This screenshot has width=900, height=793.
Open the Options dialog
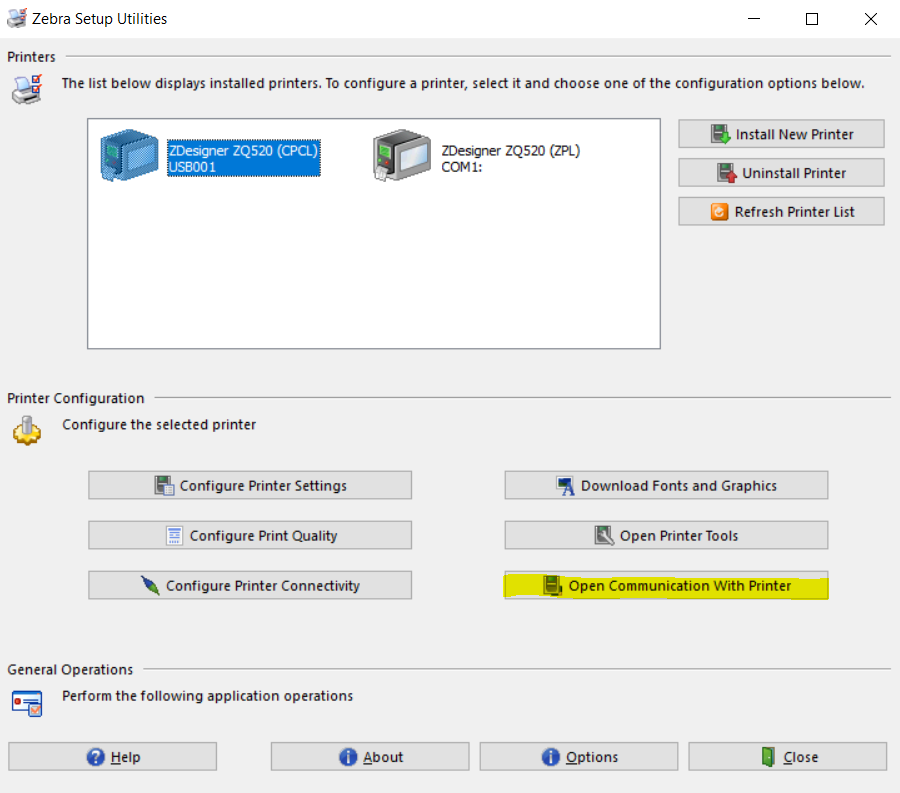[579, 757]
